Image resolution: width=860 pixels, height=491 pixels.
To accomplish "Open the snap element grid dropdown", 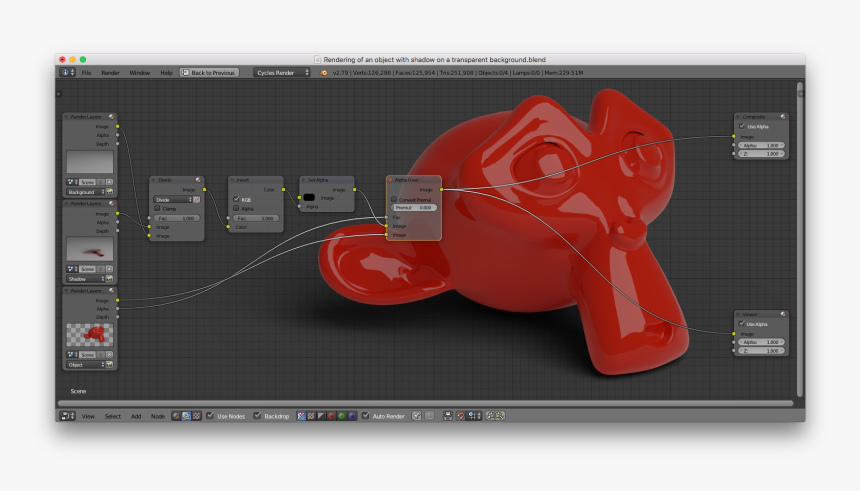I will [x=474, y=416].
